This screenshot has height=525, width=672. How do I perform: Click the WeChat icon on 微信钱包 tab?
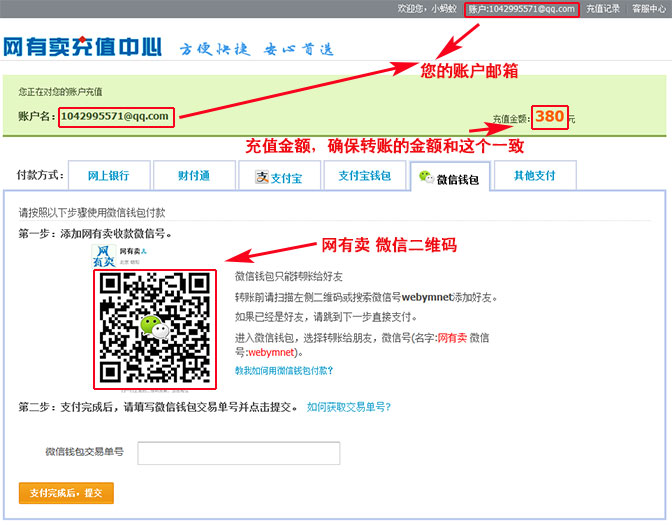coord(426,177)
